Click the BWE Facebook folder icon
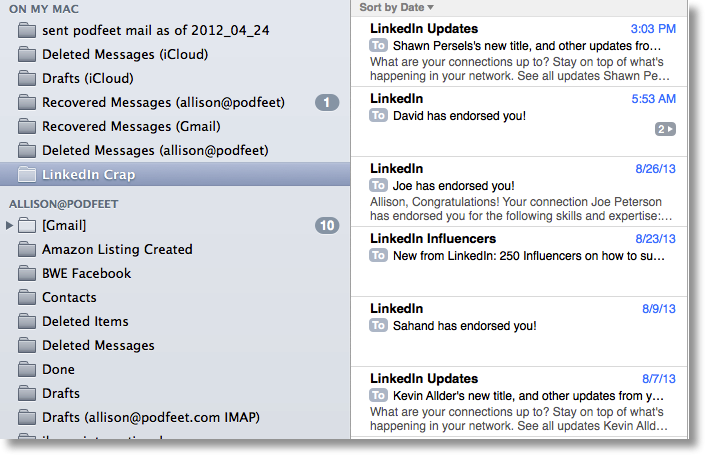Image resolution: width=705 pixels, height=455 pixels. click(x=26, y=273)
